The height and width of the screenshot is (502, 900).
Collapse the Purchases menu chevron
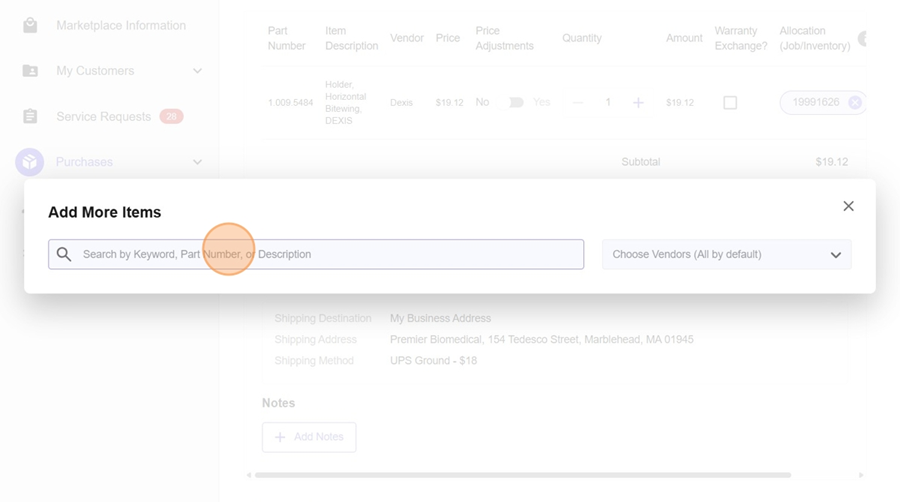click(197, 162)
